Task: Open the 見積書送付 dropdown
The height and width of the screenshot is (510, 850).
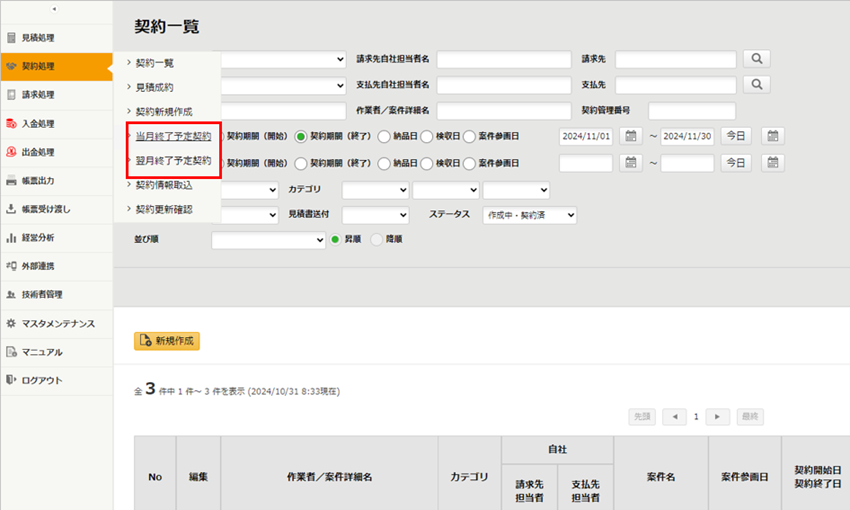Action: (x=376, y=215)
